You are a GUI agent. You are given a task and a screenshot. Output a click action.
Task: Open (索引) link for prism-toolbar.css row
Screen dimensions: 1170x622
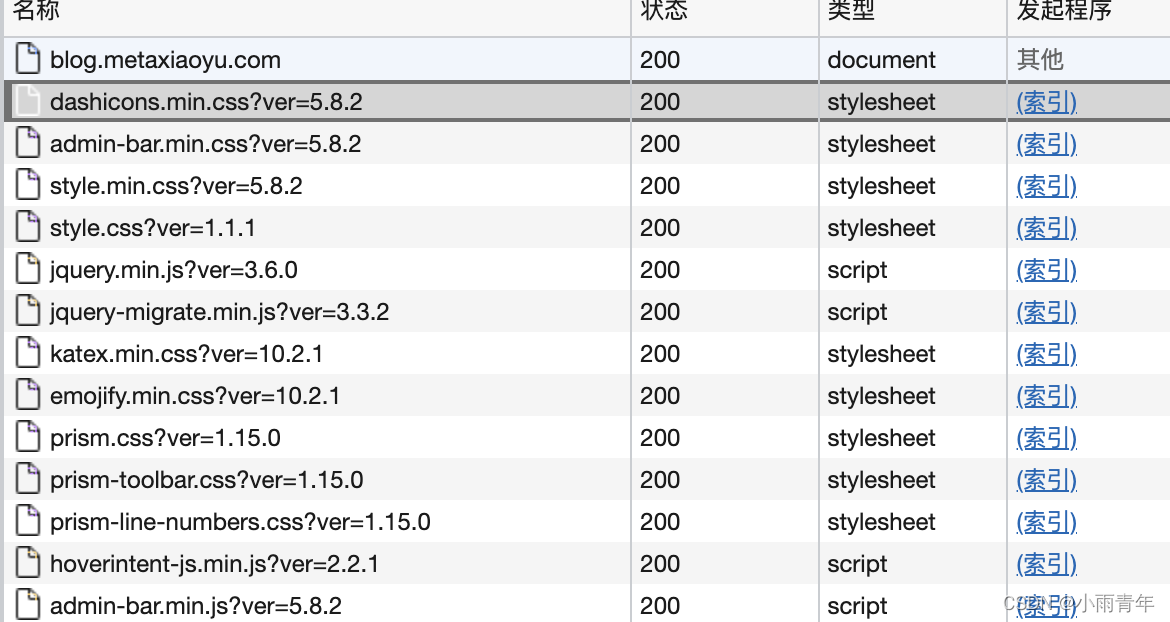click(1046, 480)
